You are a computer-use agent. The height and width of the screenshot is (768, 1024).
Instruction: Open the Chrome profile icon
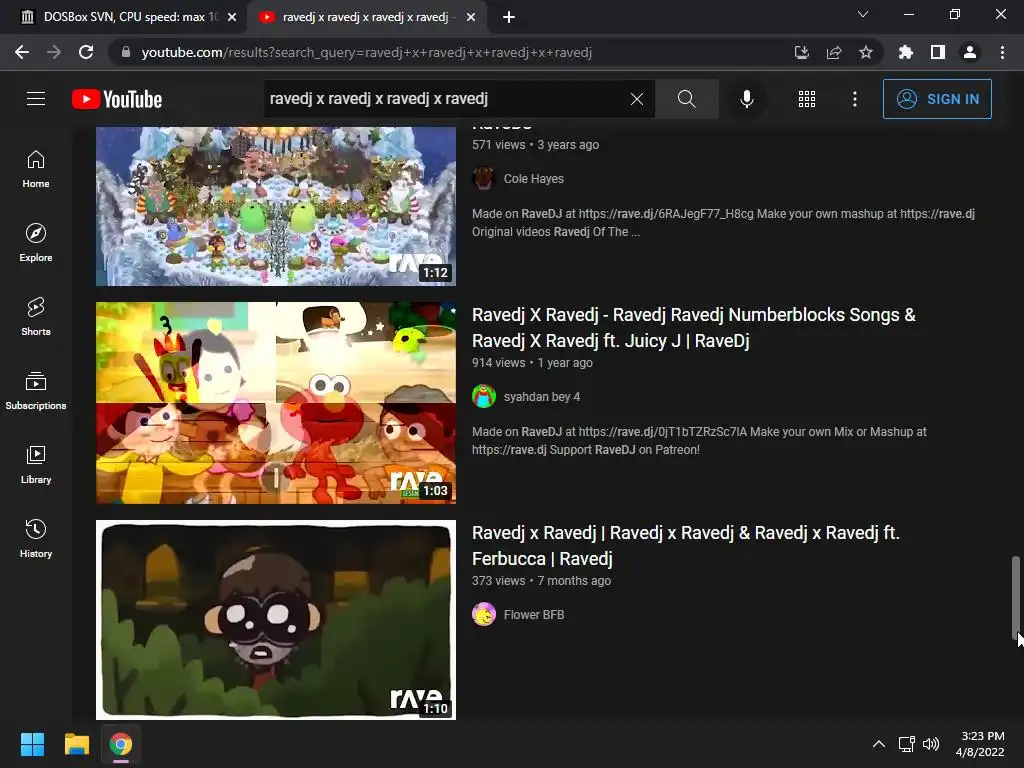coord(970,52)
